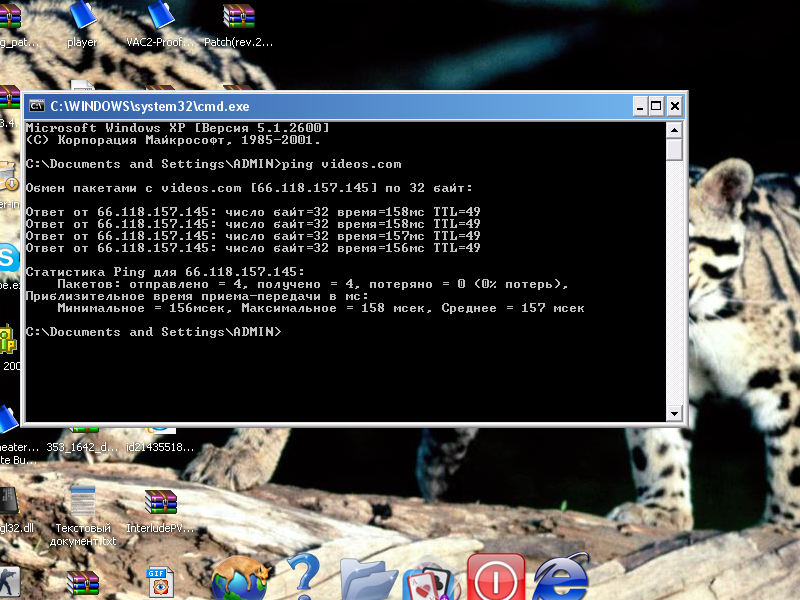
Task: Launch the playing cards game icon
Action: [431, 580]
